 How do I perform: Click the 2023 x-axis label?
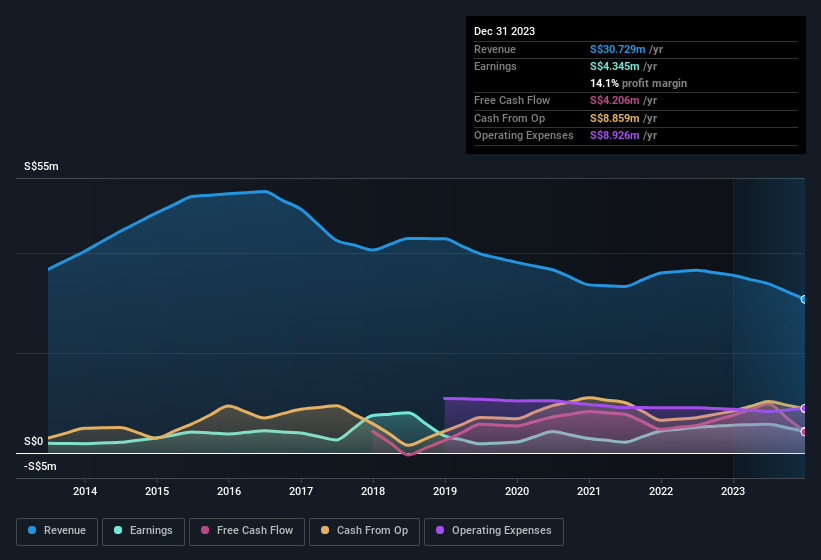click(733, 491)
